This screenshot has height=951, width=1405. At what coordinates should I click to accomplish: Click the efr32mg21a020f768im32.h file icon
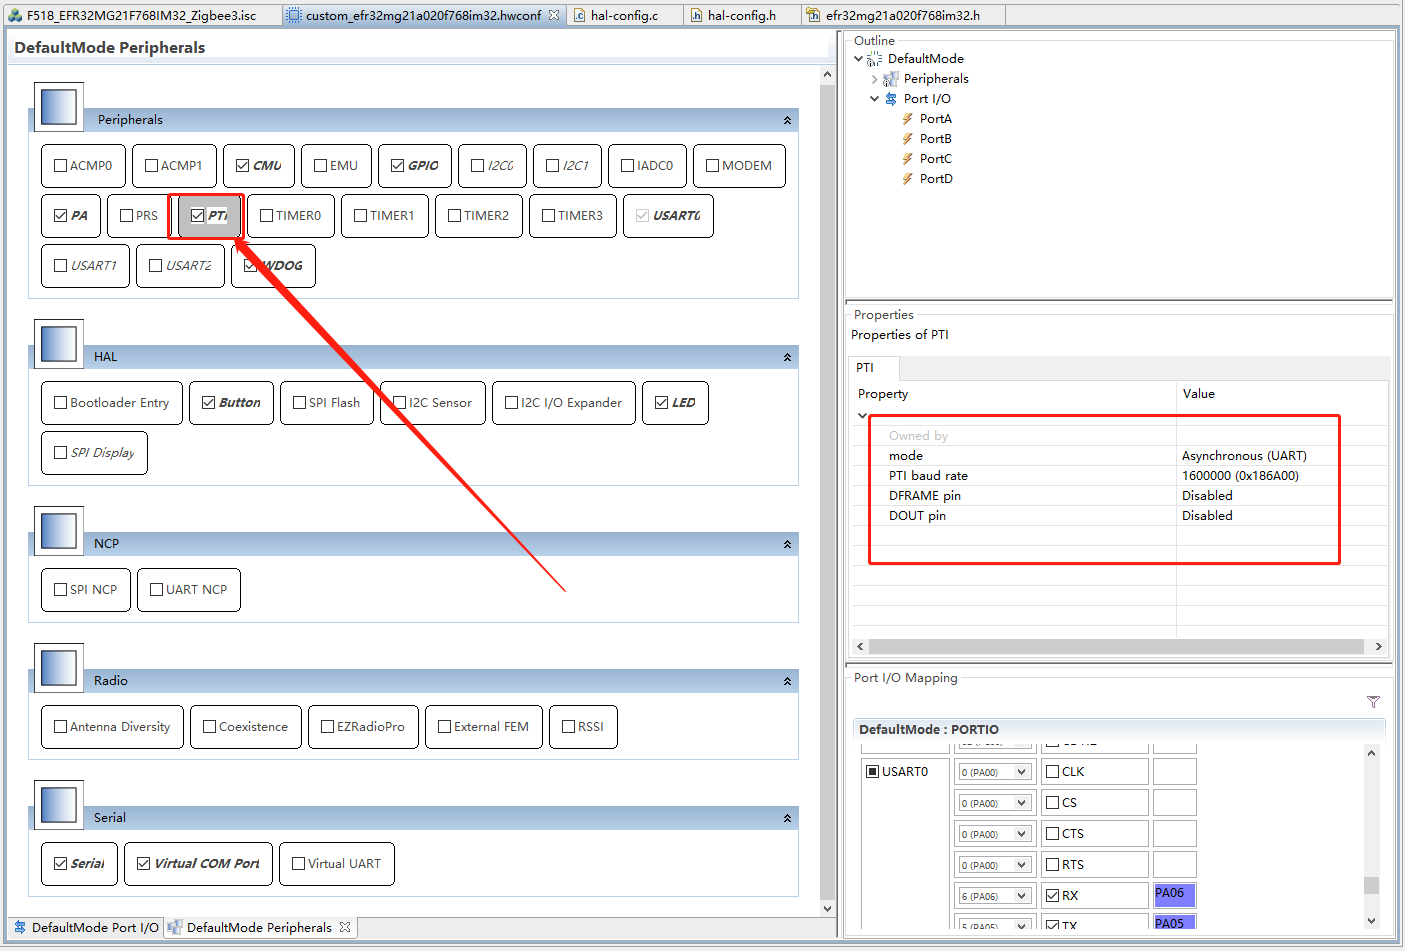click(813, 15)
